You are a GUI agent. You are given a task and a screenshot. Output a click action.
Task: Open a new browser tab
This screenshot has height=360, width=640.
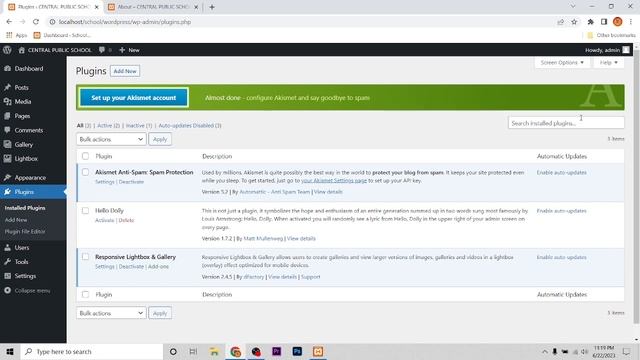(x=212, y=7)
